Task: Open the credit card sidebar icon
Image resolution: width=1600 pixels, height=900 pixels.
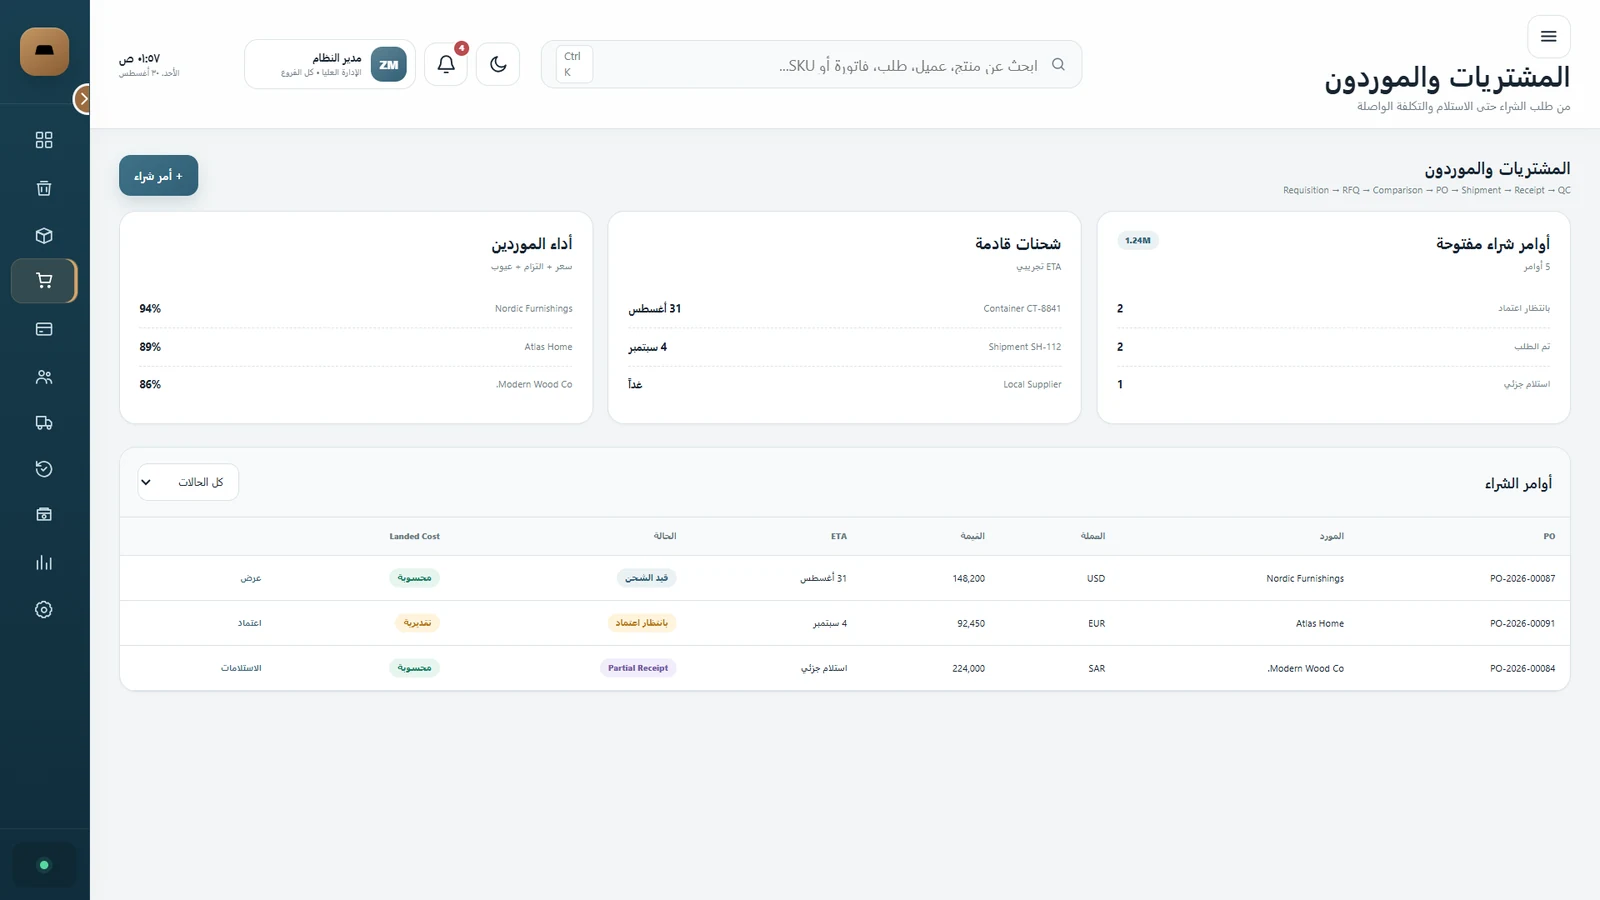Action: [x=44, y=329]
